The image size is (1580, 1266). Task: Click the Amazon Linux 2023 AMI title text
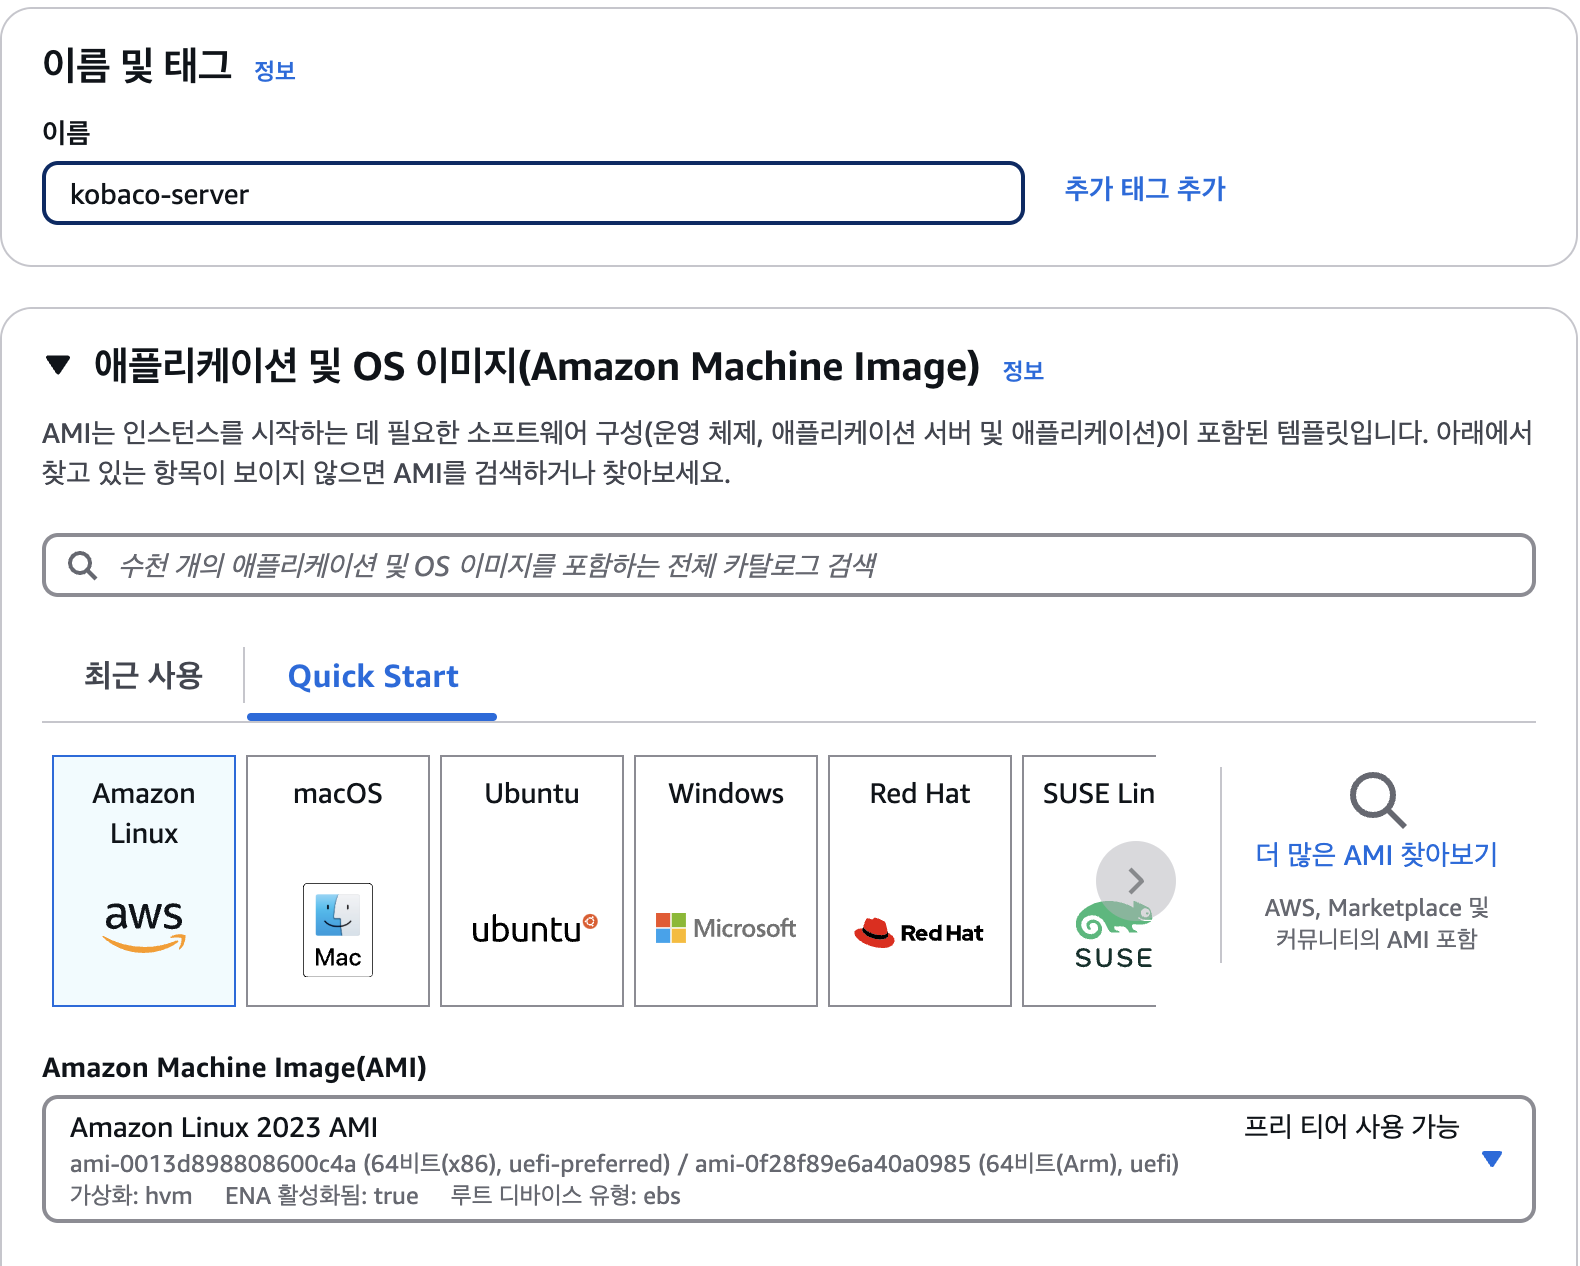[224, 1128]
